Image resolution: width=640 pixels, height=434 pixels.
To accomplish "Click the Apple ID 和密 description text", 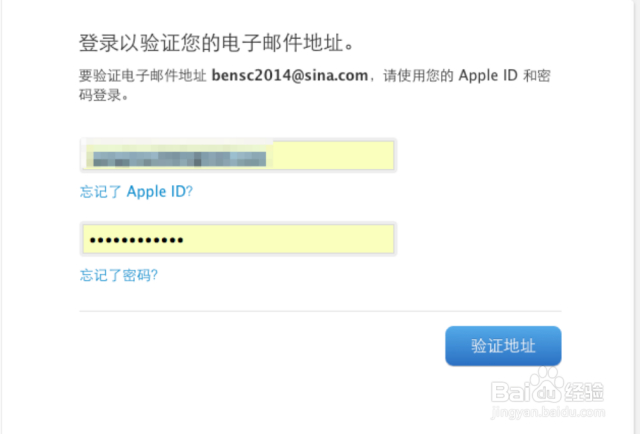I will pyautogui.click(x=504, y=76).
